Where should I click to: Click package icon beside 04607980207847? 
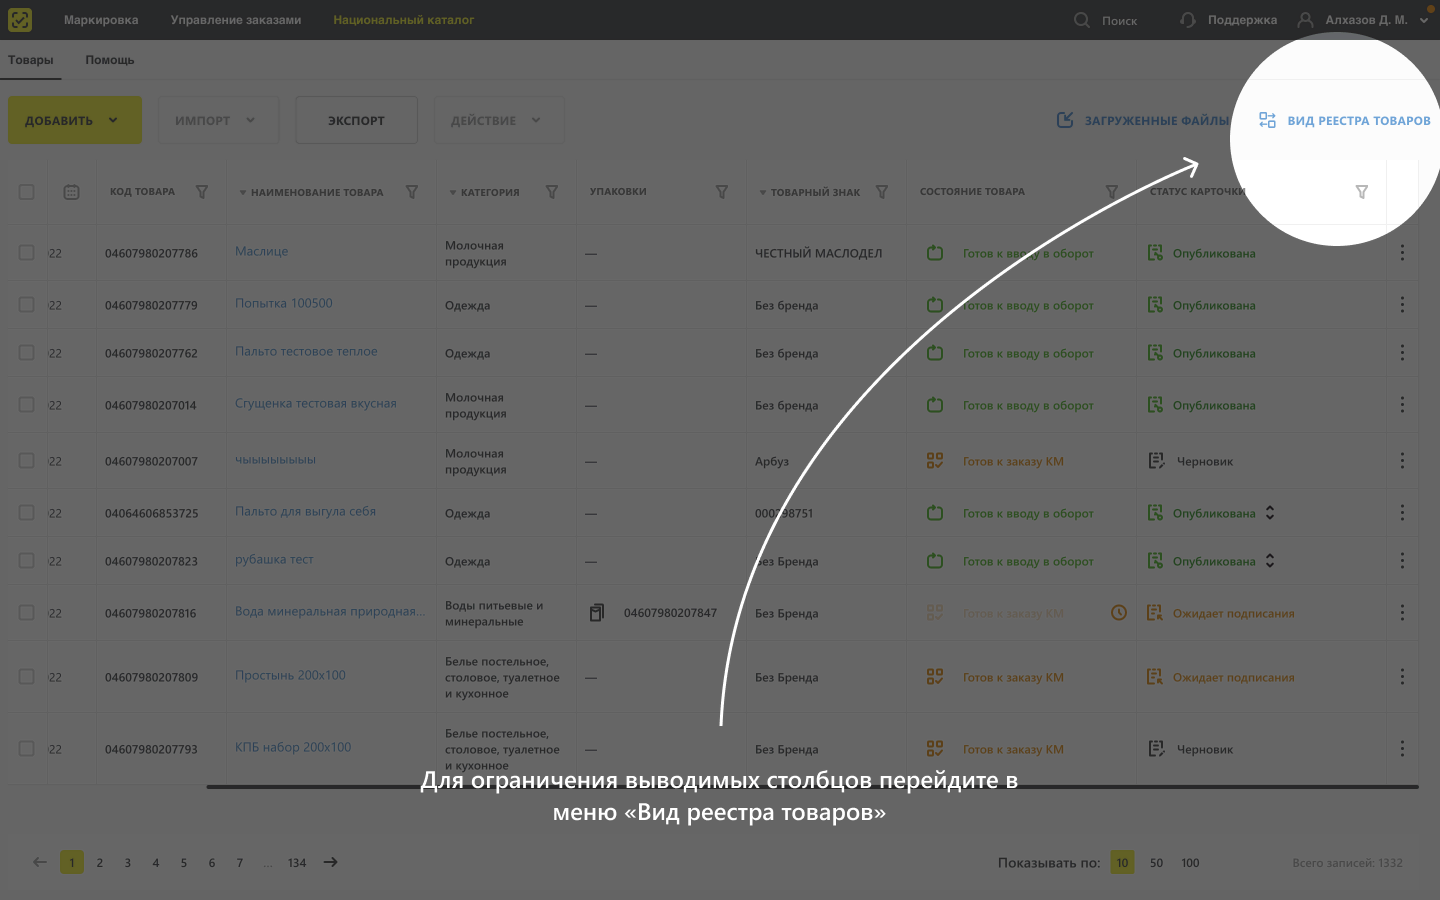[x=597, y=613]
